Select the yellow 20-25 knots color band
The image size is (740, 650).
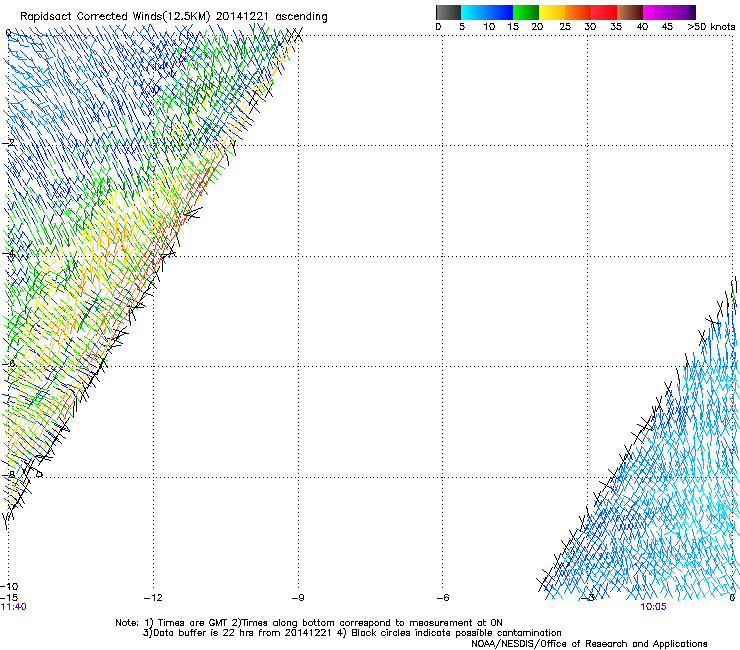[552, 12]
